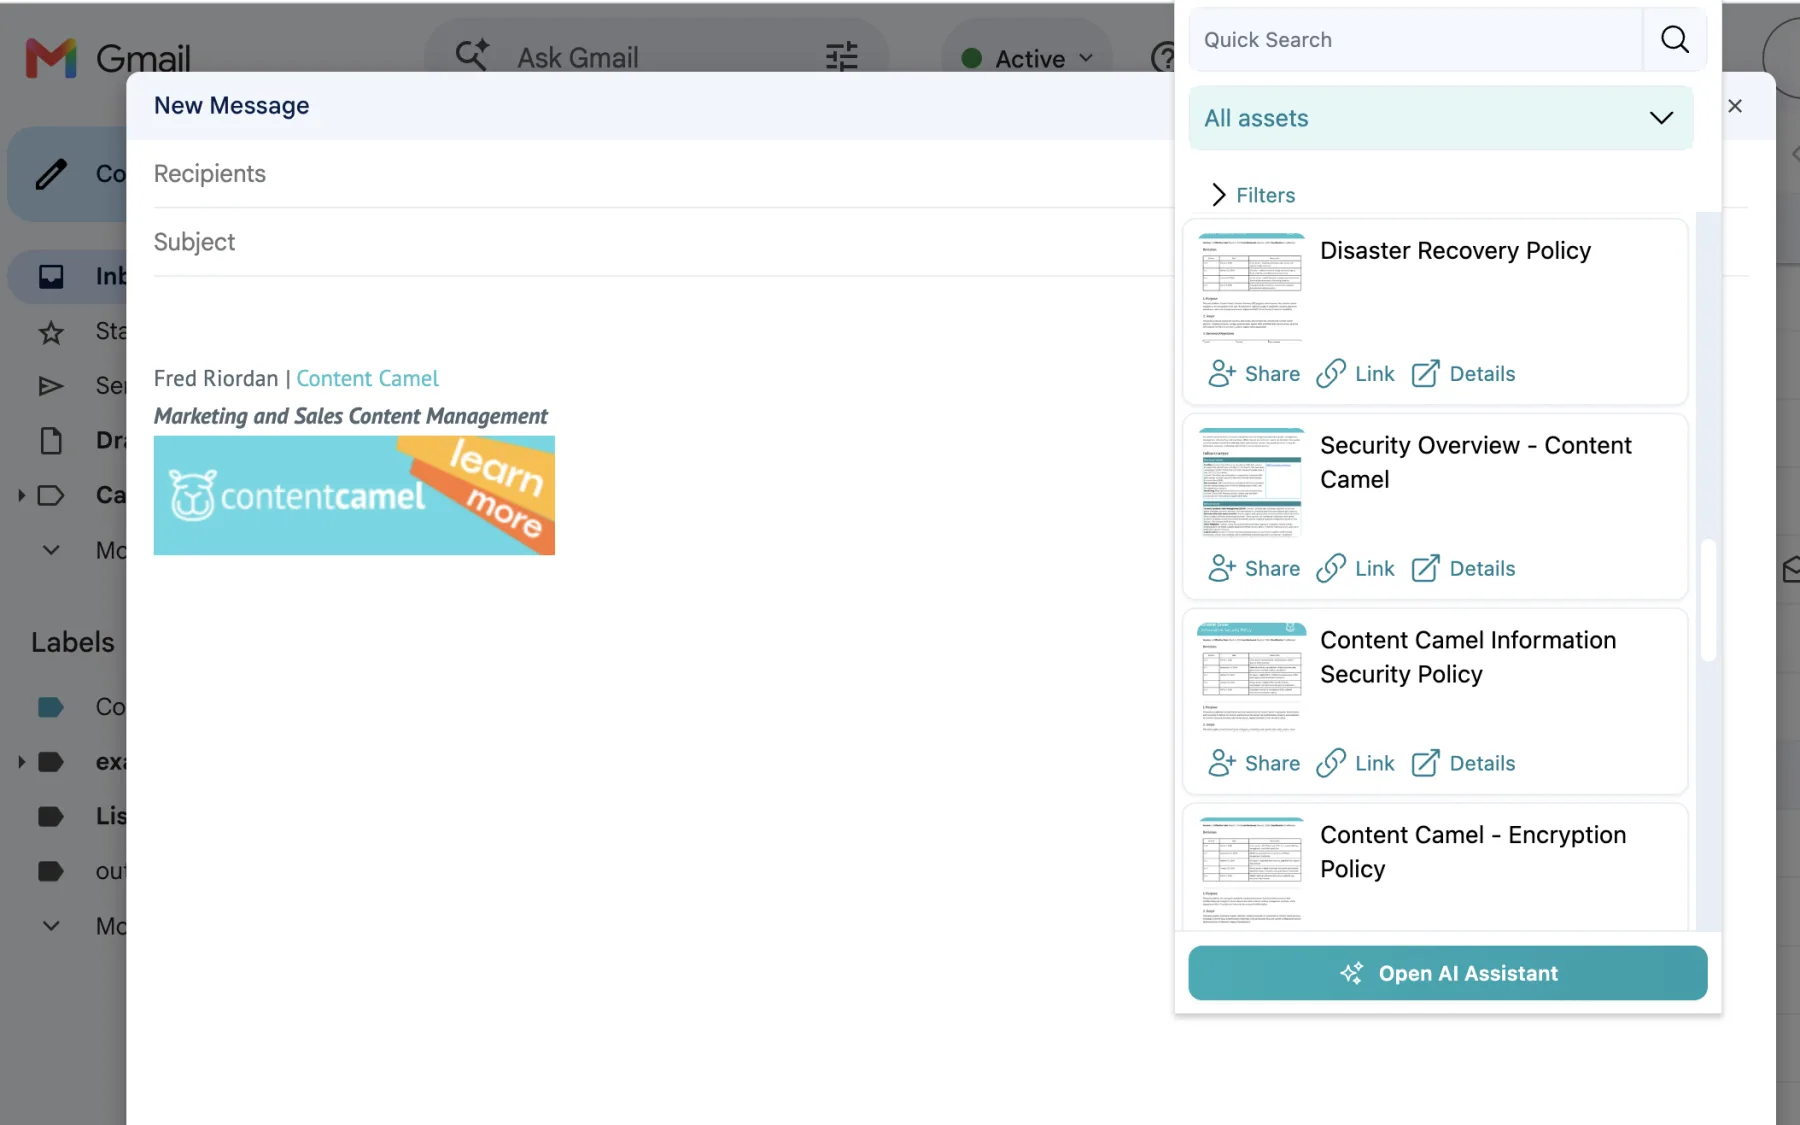The width and height of the screenshot is (1800, 1125).
Task: Open the Starred folder star icon
Action: 51,332
